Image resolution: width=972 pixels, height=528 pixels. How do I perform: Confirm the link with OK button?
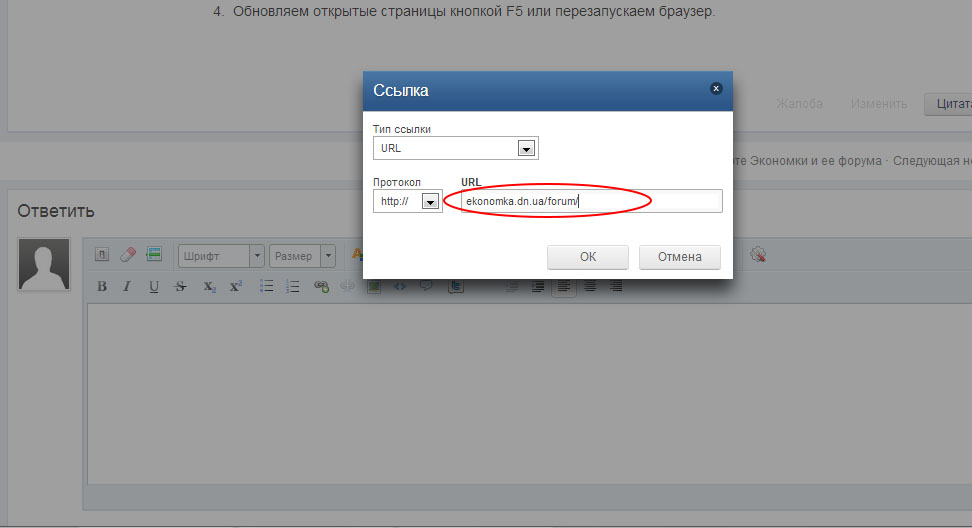point(588,257)
